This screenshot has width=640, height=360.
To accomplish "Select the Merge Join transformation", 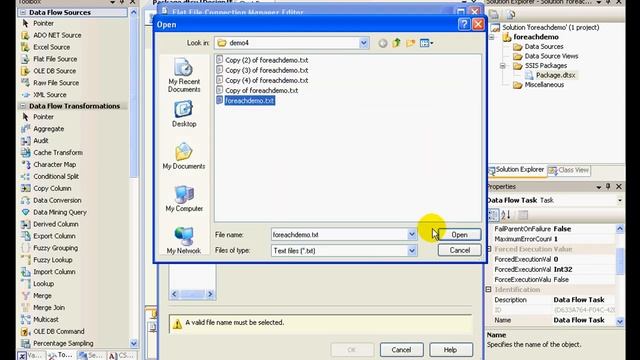I will (49, 307).
